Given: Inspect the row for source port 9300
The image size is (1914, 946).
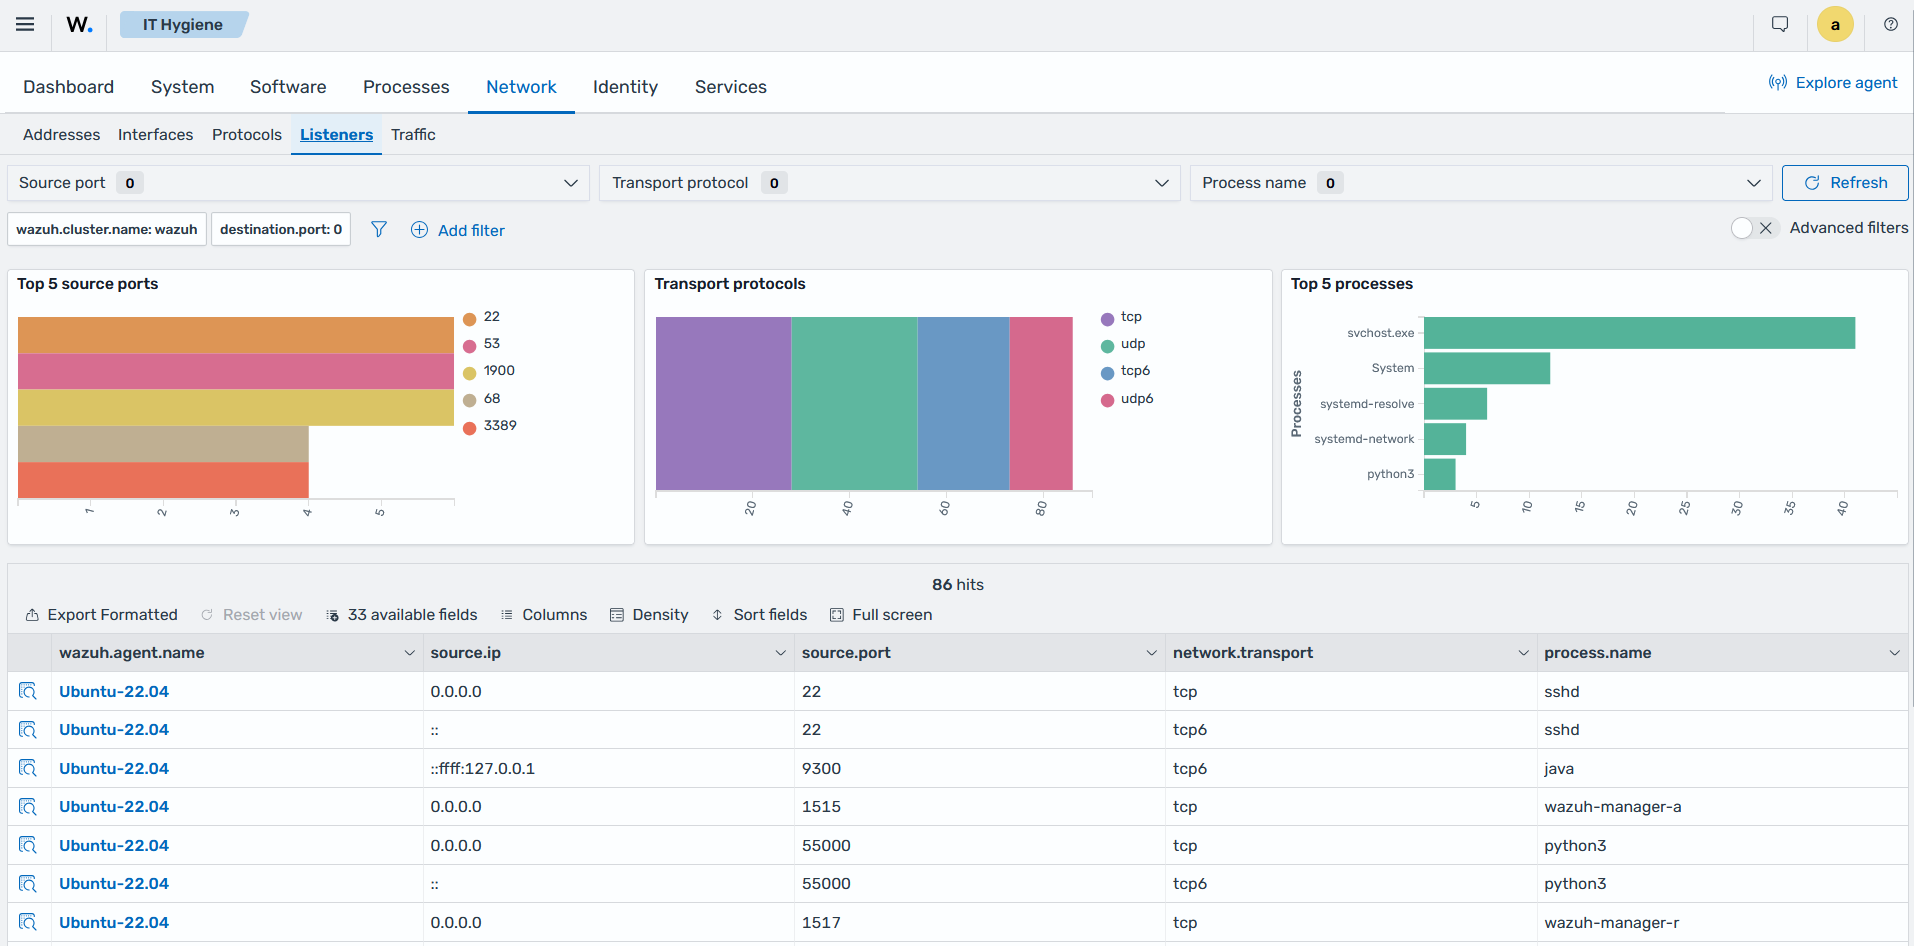Looking at the screenshot, I should [x=28, y=768].
